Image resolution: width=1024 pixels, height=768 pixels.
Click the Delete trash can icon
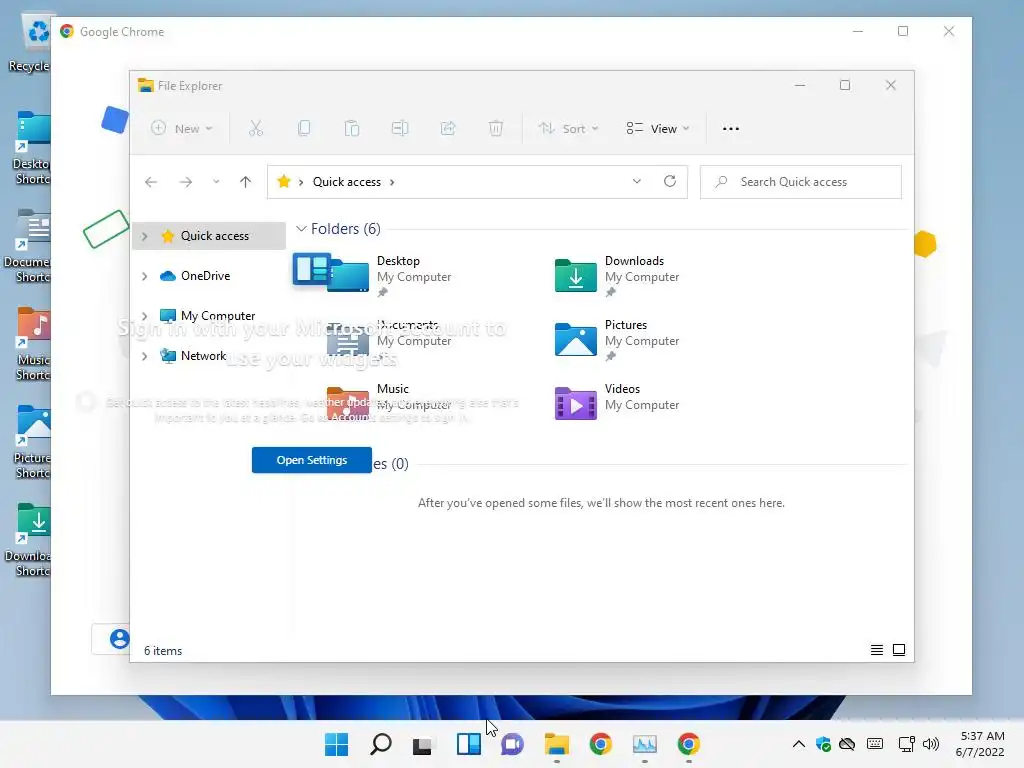point(496,129)
